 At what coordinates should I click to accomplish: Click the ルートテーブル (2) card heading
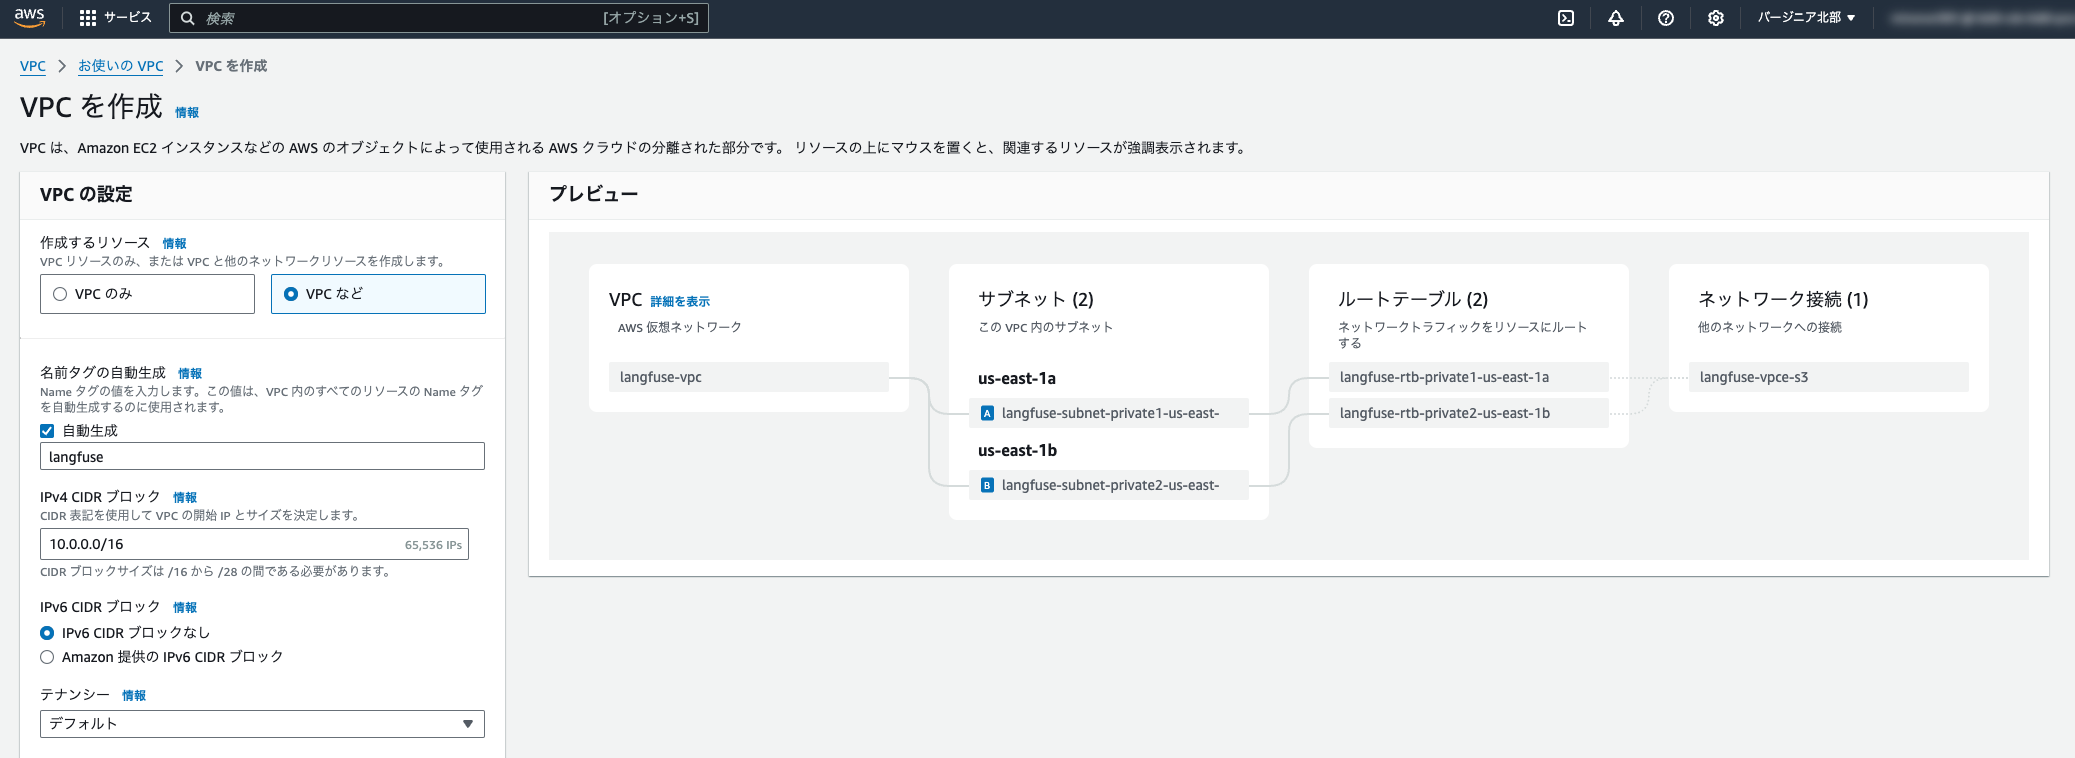tap(1413, 299)
